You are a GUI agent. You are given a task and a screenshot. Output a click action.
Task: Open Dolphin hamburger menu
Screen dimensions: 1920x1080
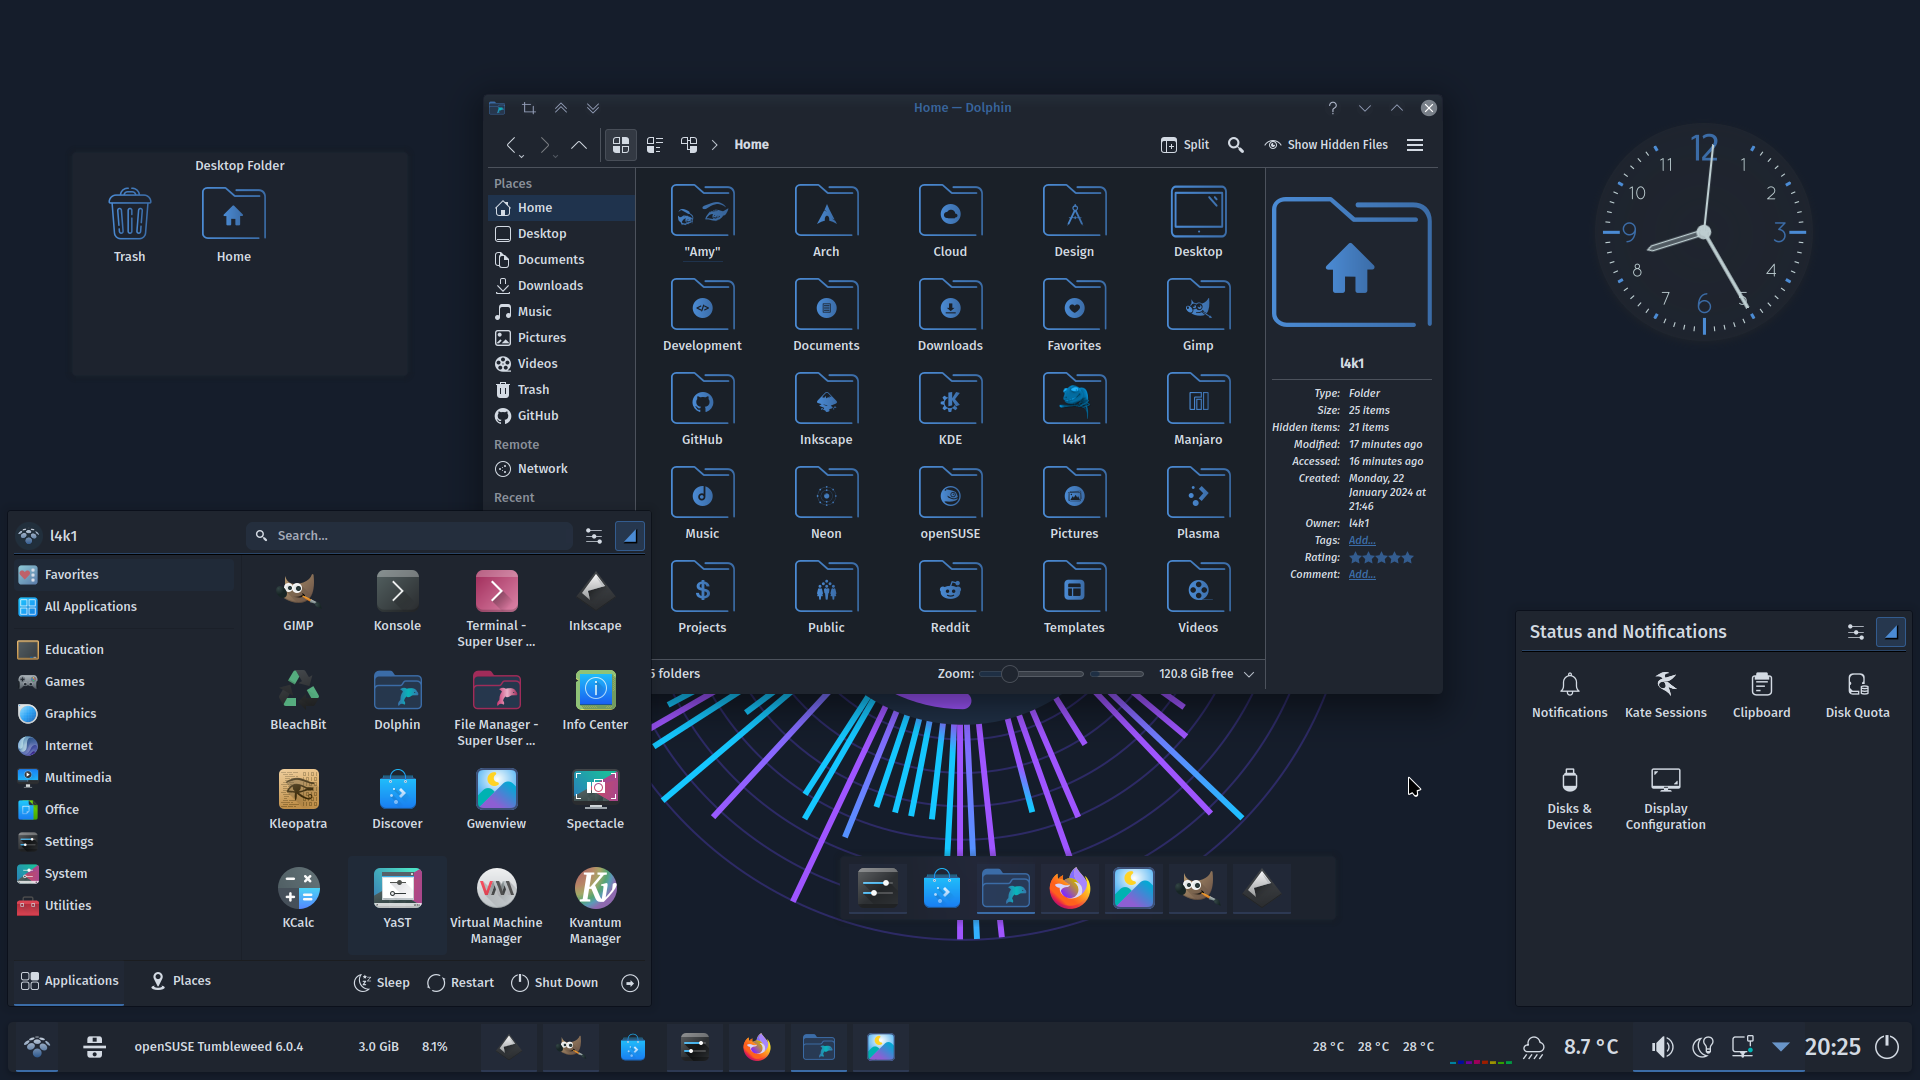[1415, 145]
